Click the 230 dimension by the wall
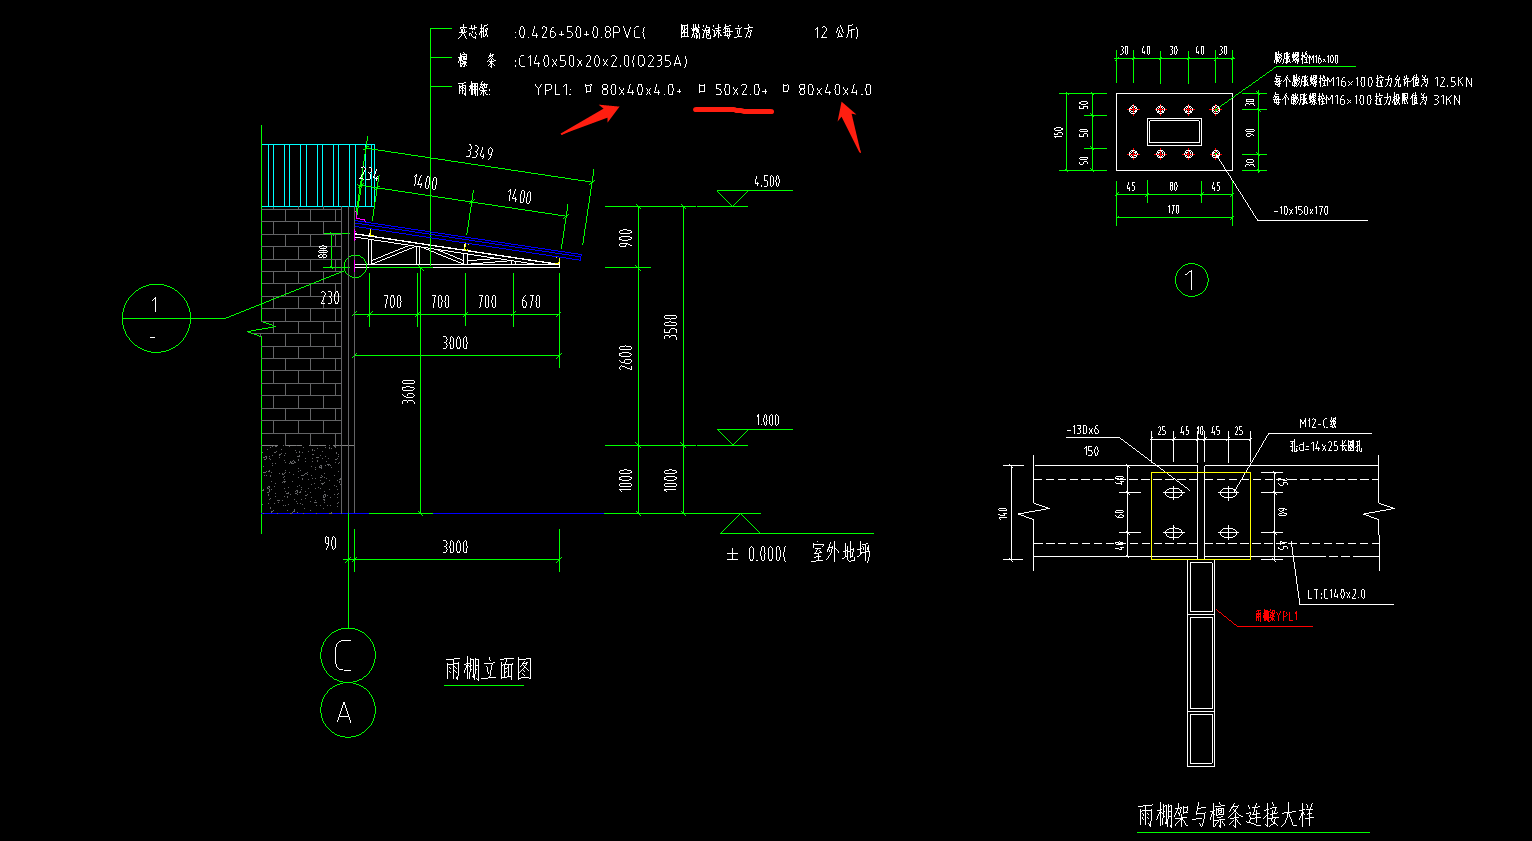This screenshot has width=1532, height=841. (x=330, y=298)
